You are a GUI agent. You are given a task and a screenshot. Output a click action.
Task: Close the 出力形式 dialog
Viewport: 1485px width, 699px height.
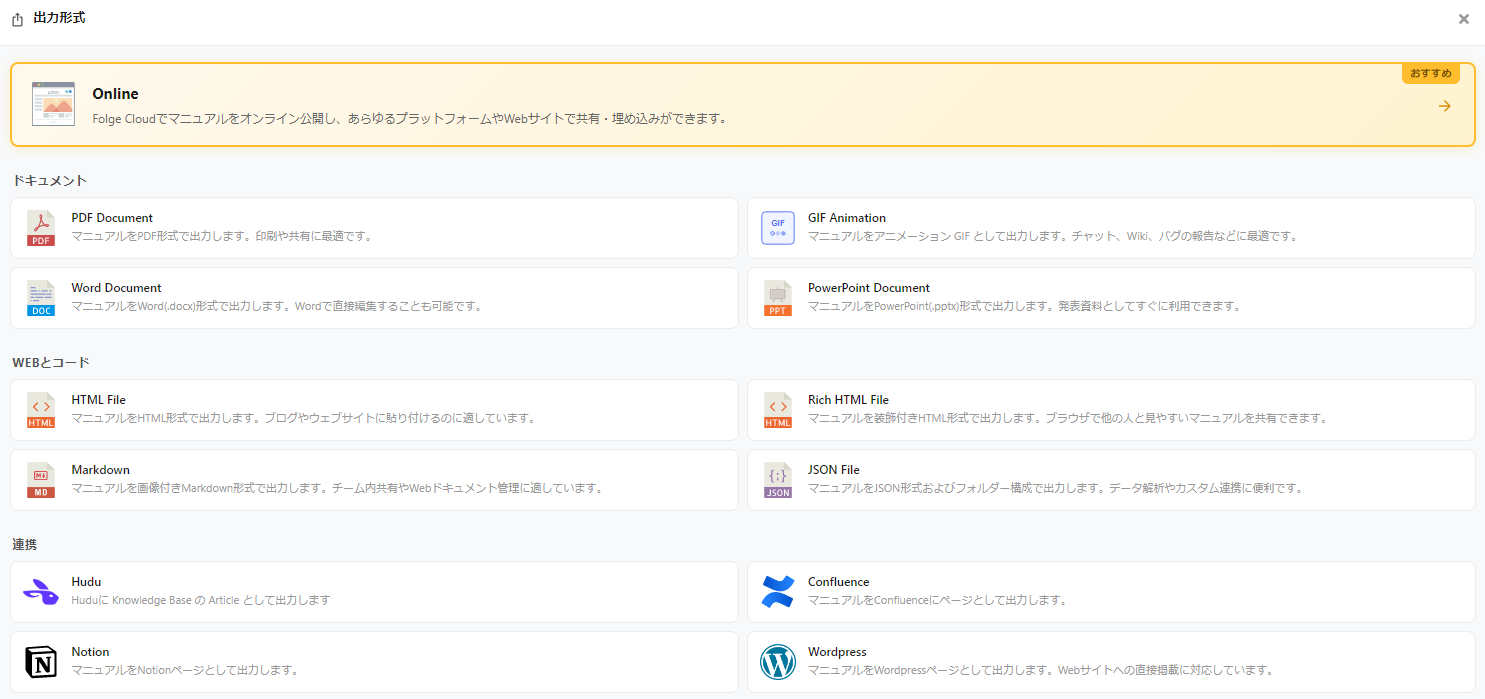click(1464, 19)
